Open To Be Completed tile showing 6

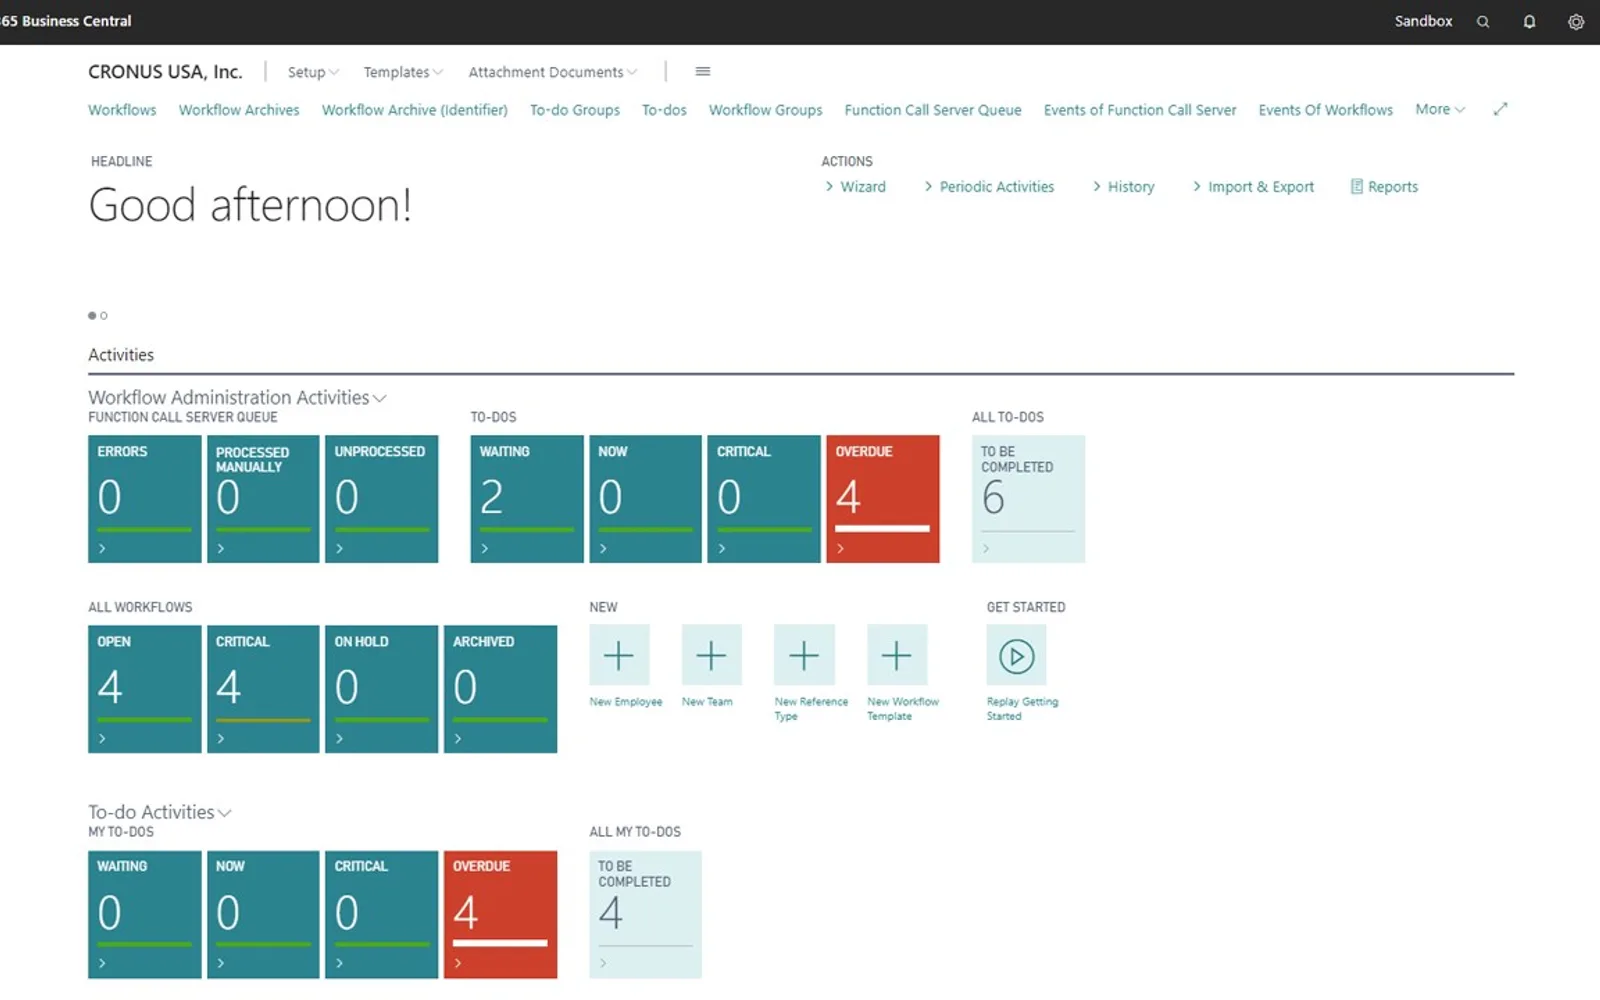coord(1028,499)
